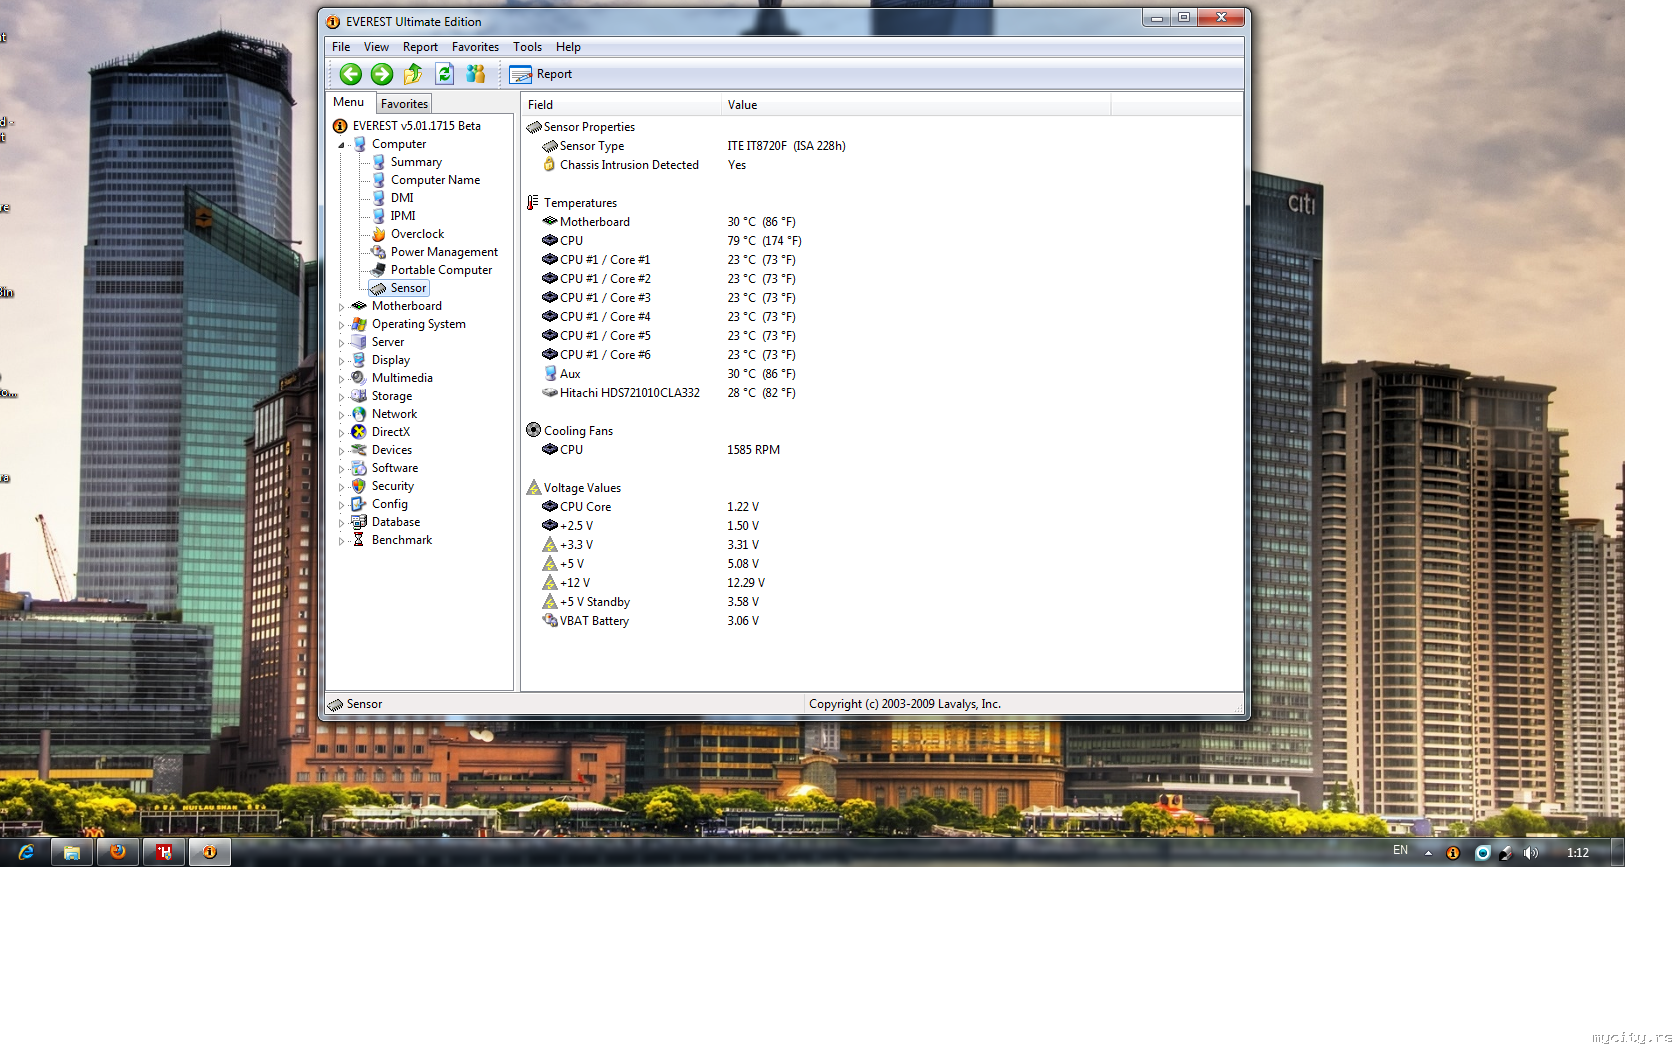
Task: Open the Help menu
Action: click(568, 47)
